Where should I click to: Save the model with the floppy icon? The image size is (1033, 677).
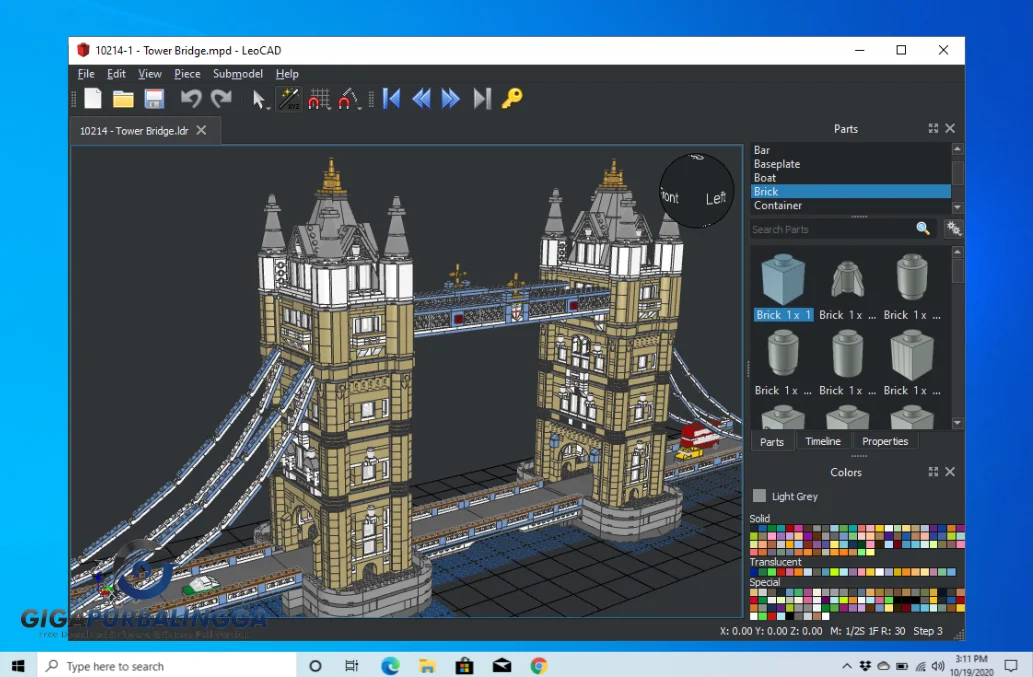154,99
